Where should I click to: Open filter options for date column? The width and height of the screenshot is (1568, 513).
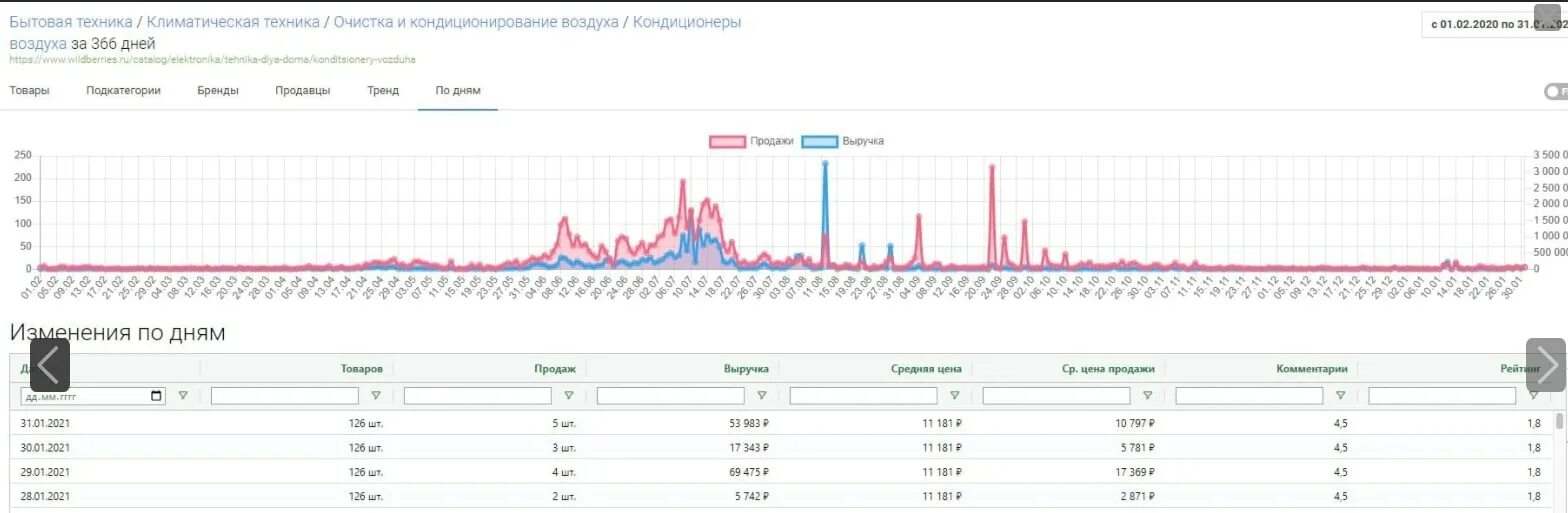tap(183, 396)
